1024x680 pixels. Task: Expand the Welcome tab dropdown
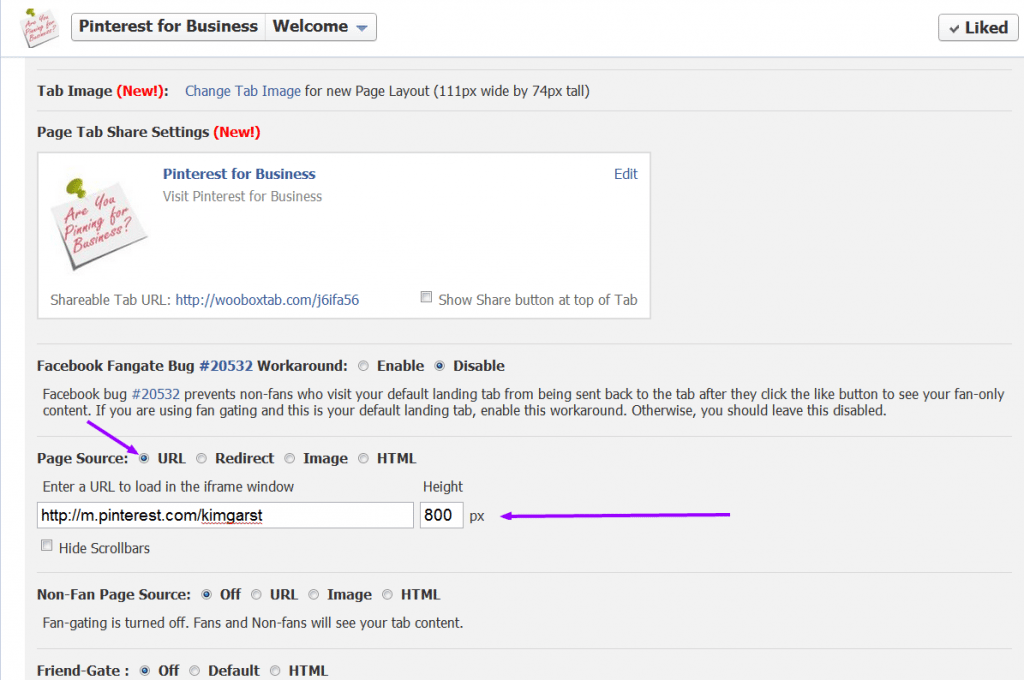click(x=321, y=27)
